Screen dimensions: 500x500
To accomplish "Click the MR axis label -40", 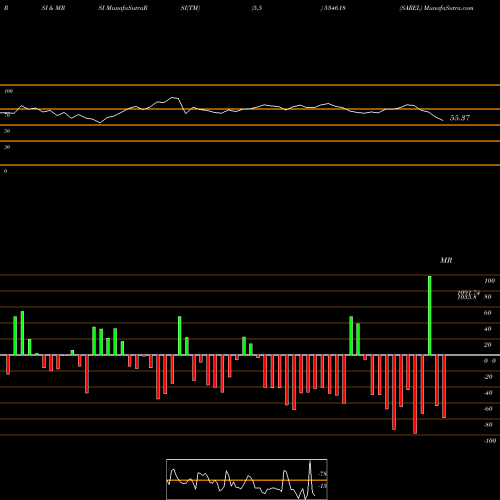I will click(488, 393).
